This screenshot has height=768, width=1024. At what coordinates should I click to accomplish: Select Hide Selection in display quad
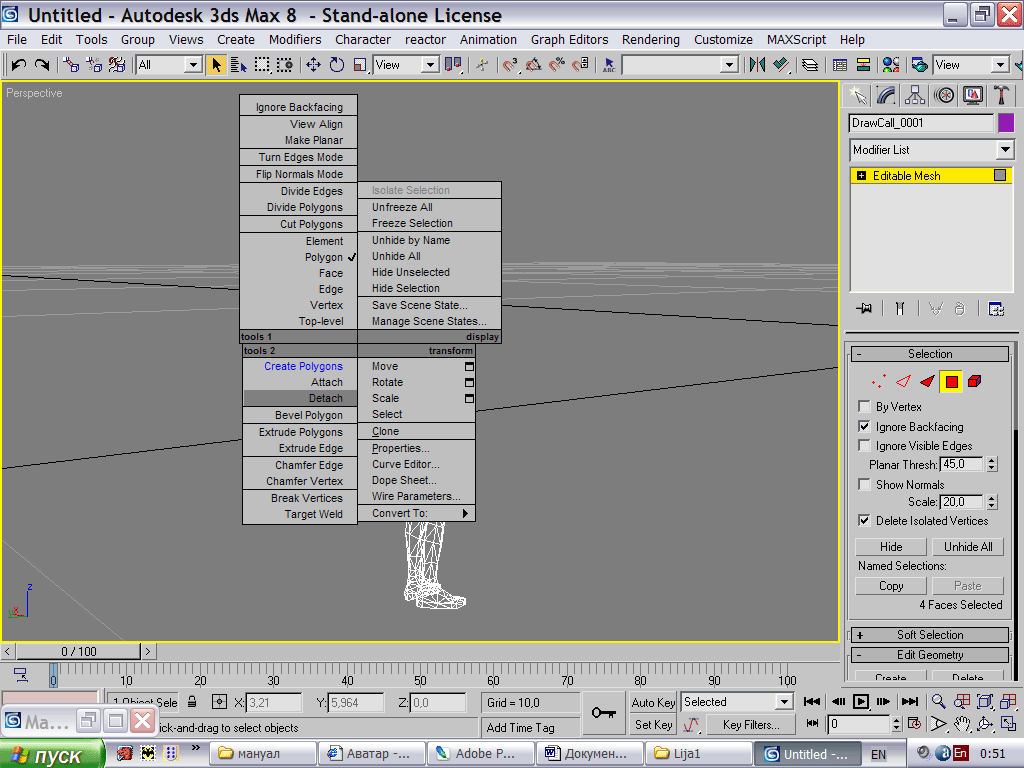429,288
